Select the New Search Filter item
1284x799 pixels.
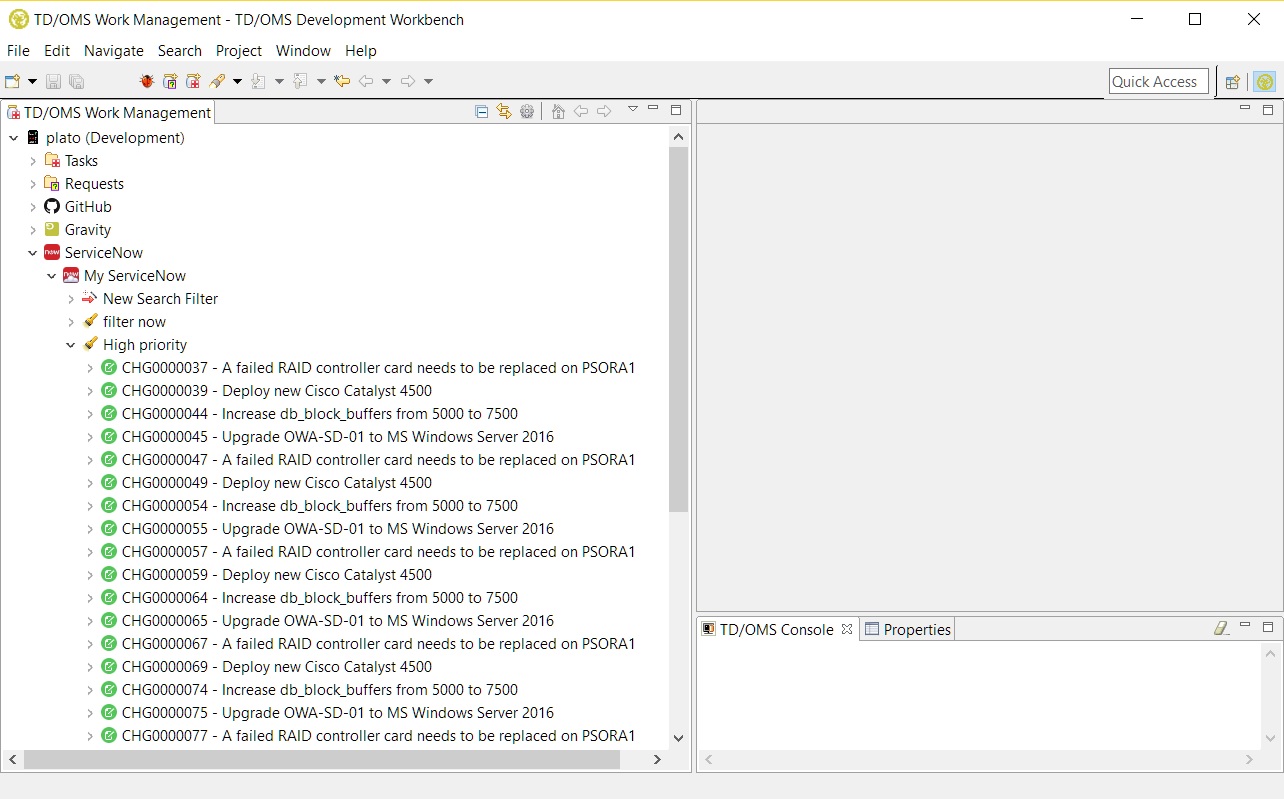coord(160,299)
